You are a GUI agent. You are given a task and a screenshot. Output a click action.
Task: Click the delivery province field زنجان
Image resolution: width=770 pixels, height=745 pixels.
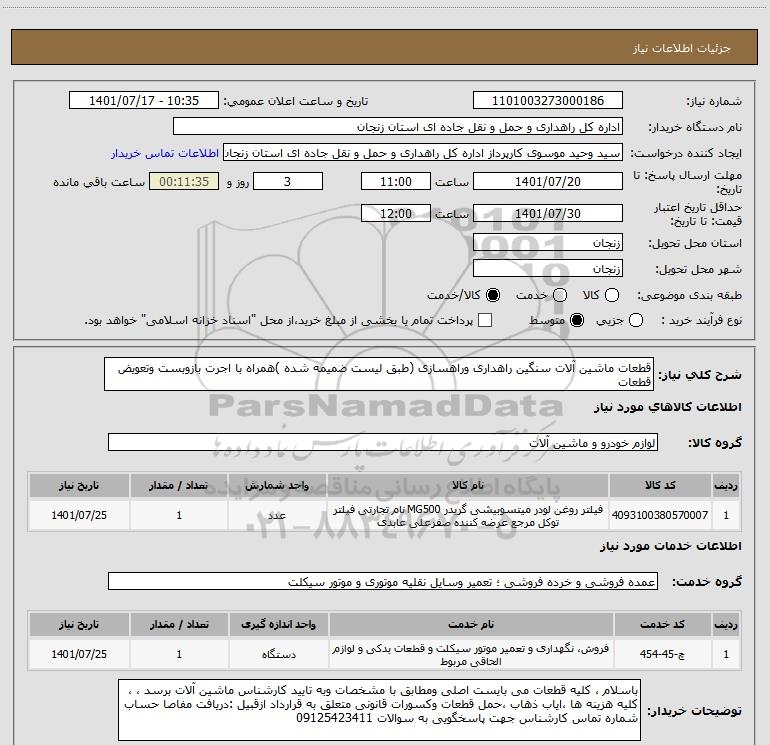coord(548,242)
